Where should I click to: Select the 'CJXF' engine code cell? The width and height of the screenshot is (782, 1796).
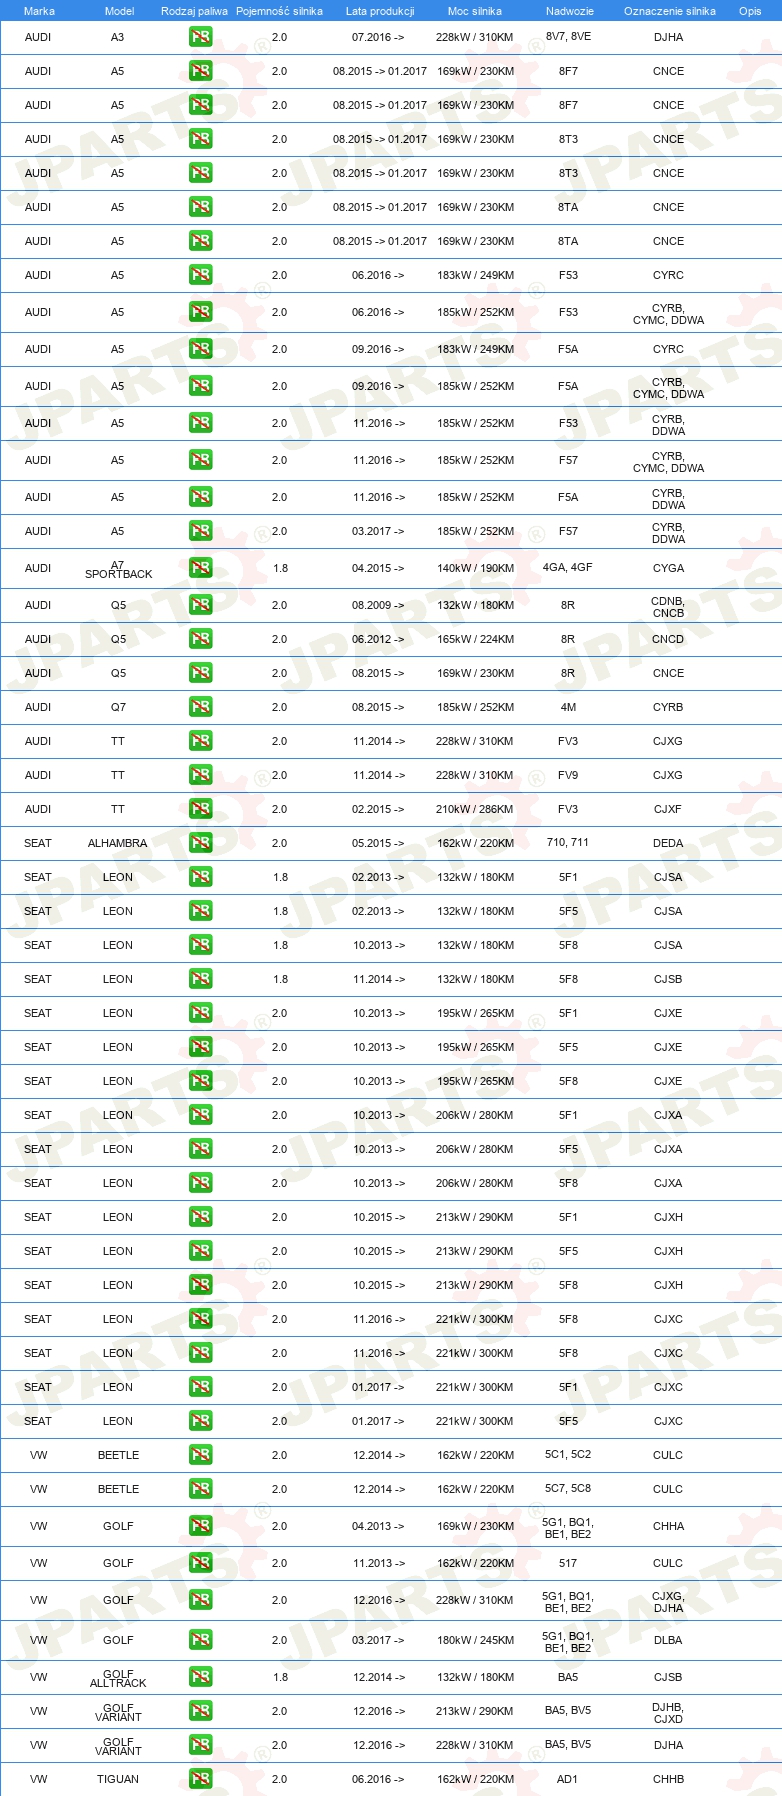pos(668,809)
